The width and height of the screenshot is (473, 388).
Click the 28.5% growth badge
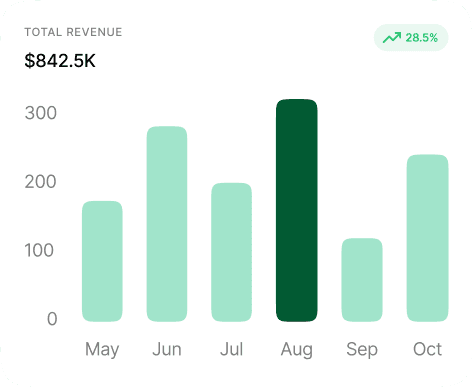411,38
